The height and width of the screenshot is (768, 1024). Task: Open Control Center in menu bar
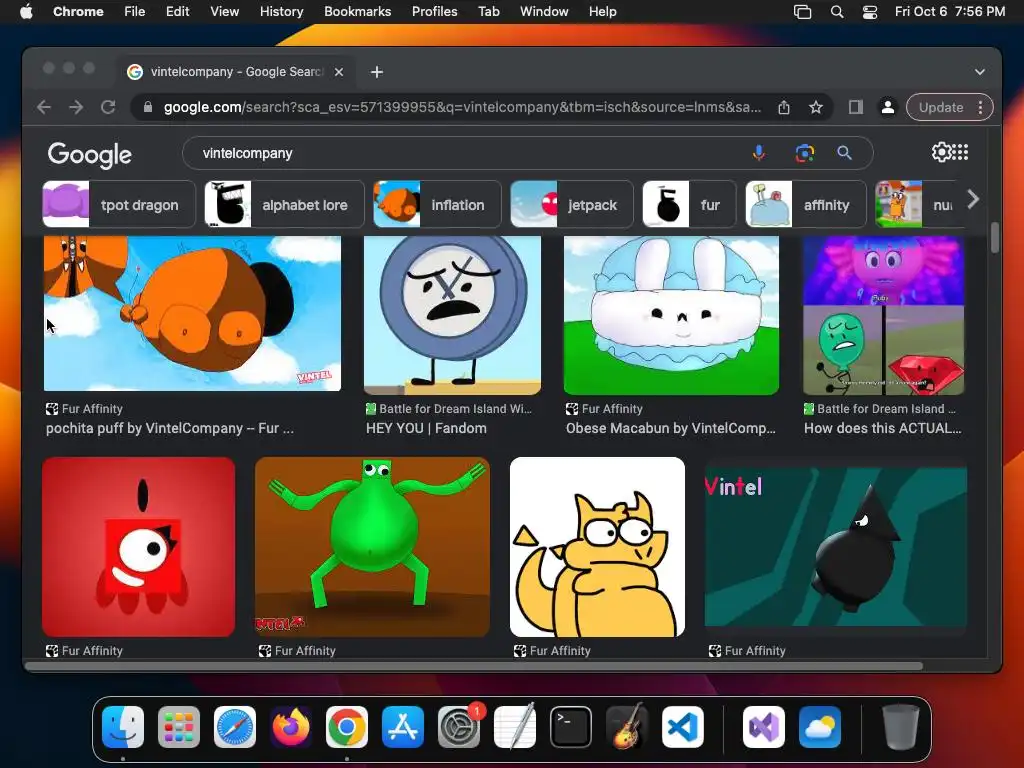(870, 12)
